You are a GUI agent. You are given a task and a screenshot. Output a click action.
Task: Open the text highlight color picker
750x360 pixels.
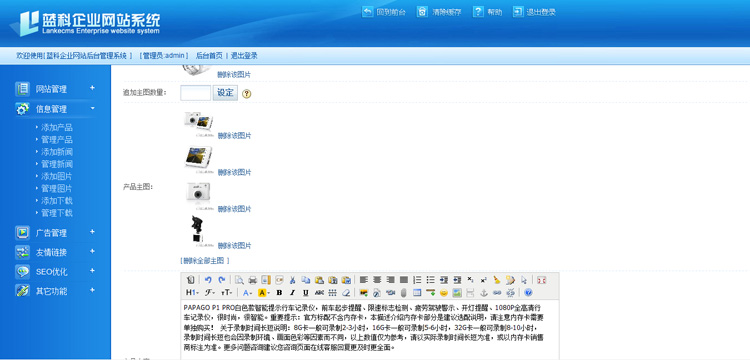coord(264,293)
